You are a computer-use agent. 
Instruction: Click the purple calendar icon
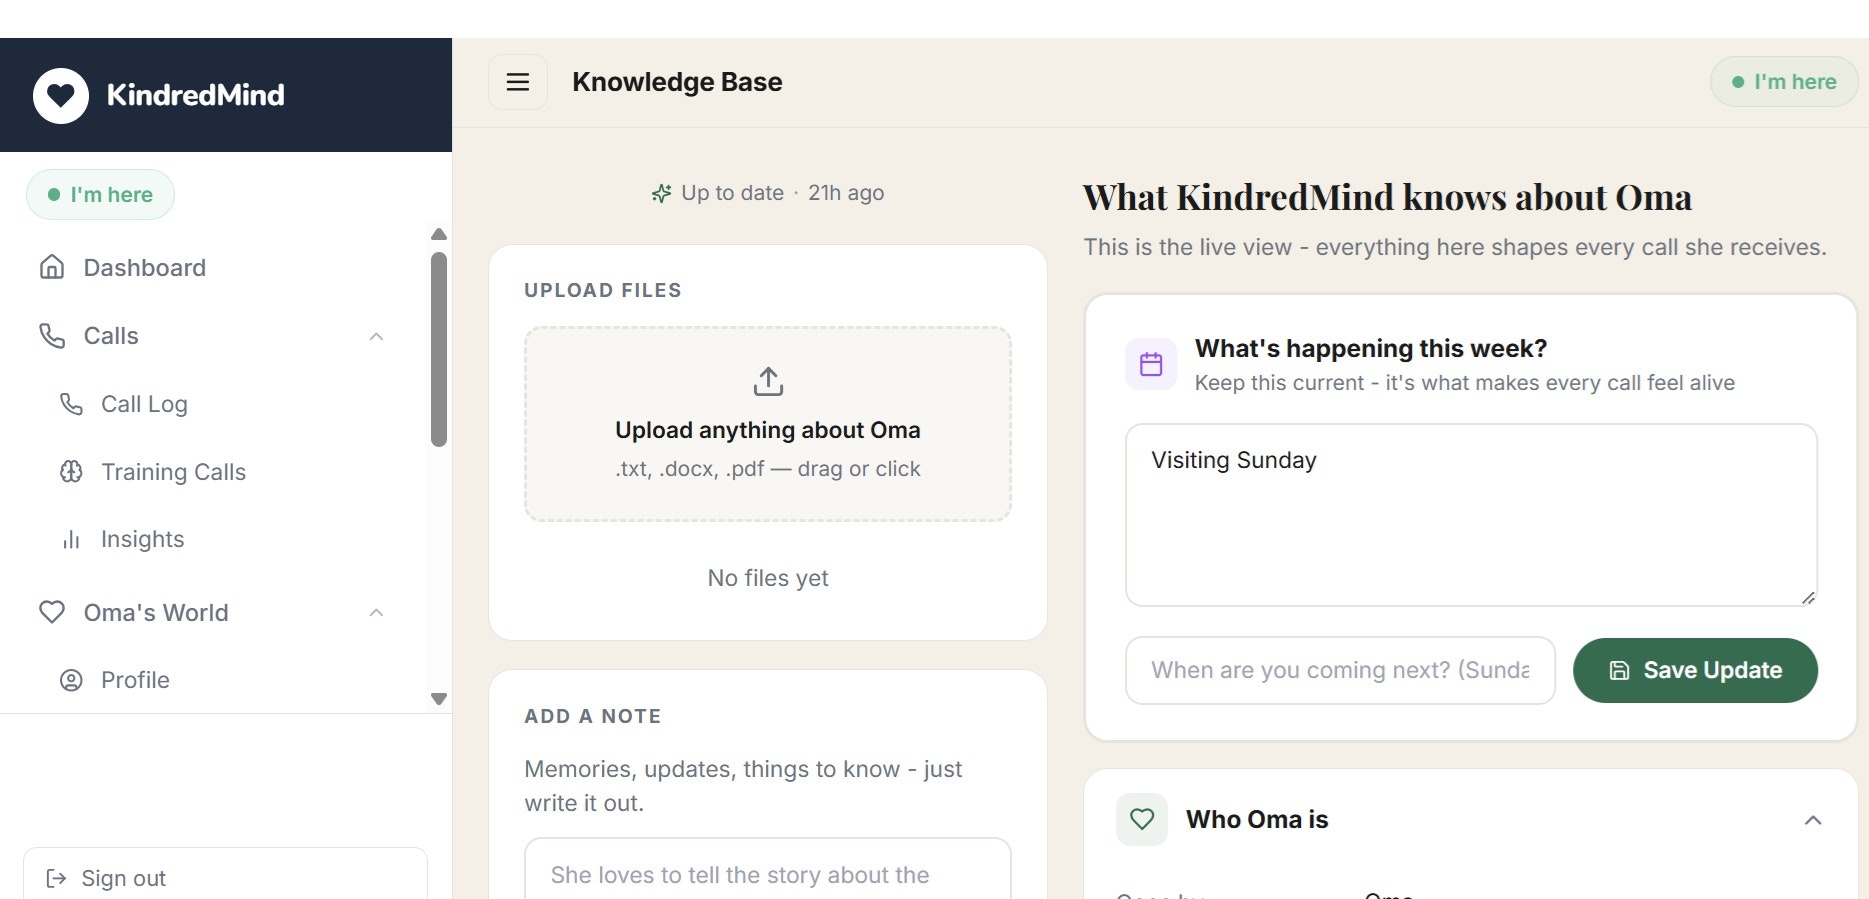click(x=1151, y=364)
